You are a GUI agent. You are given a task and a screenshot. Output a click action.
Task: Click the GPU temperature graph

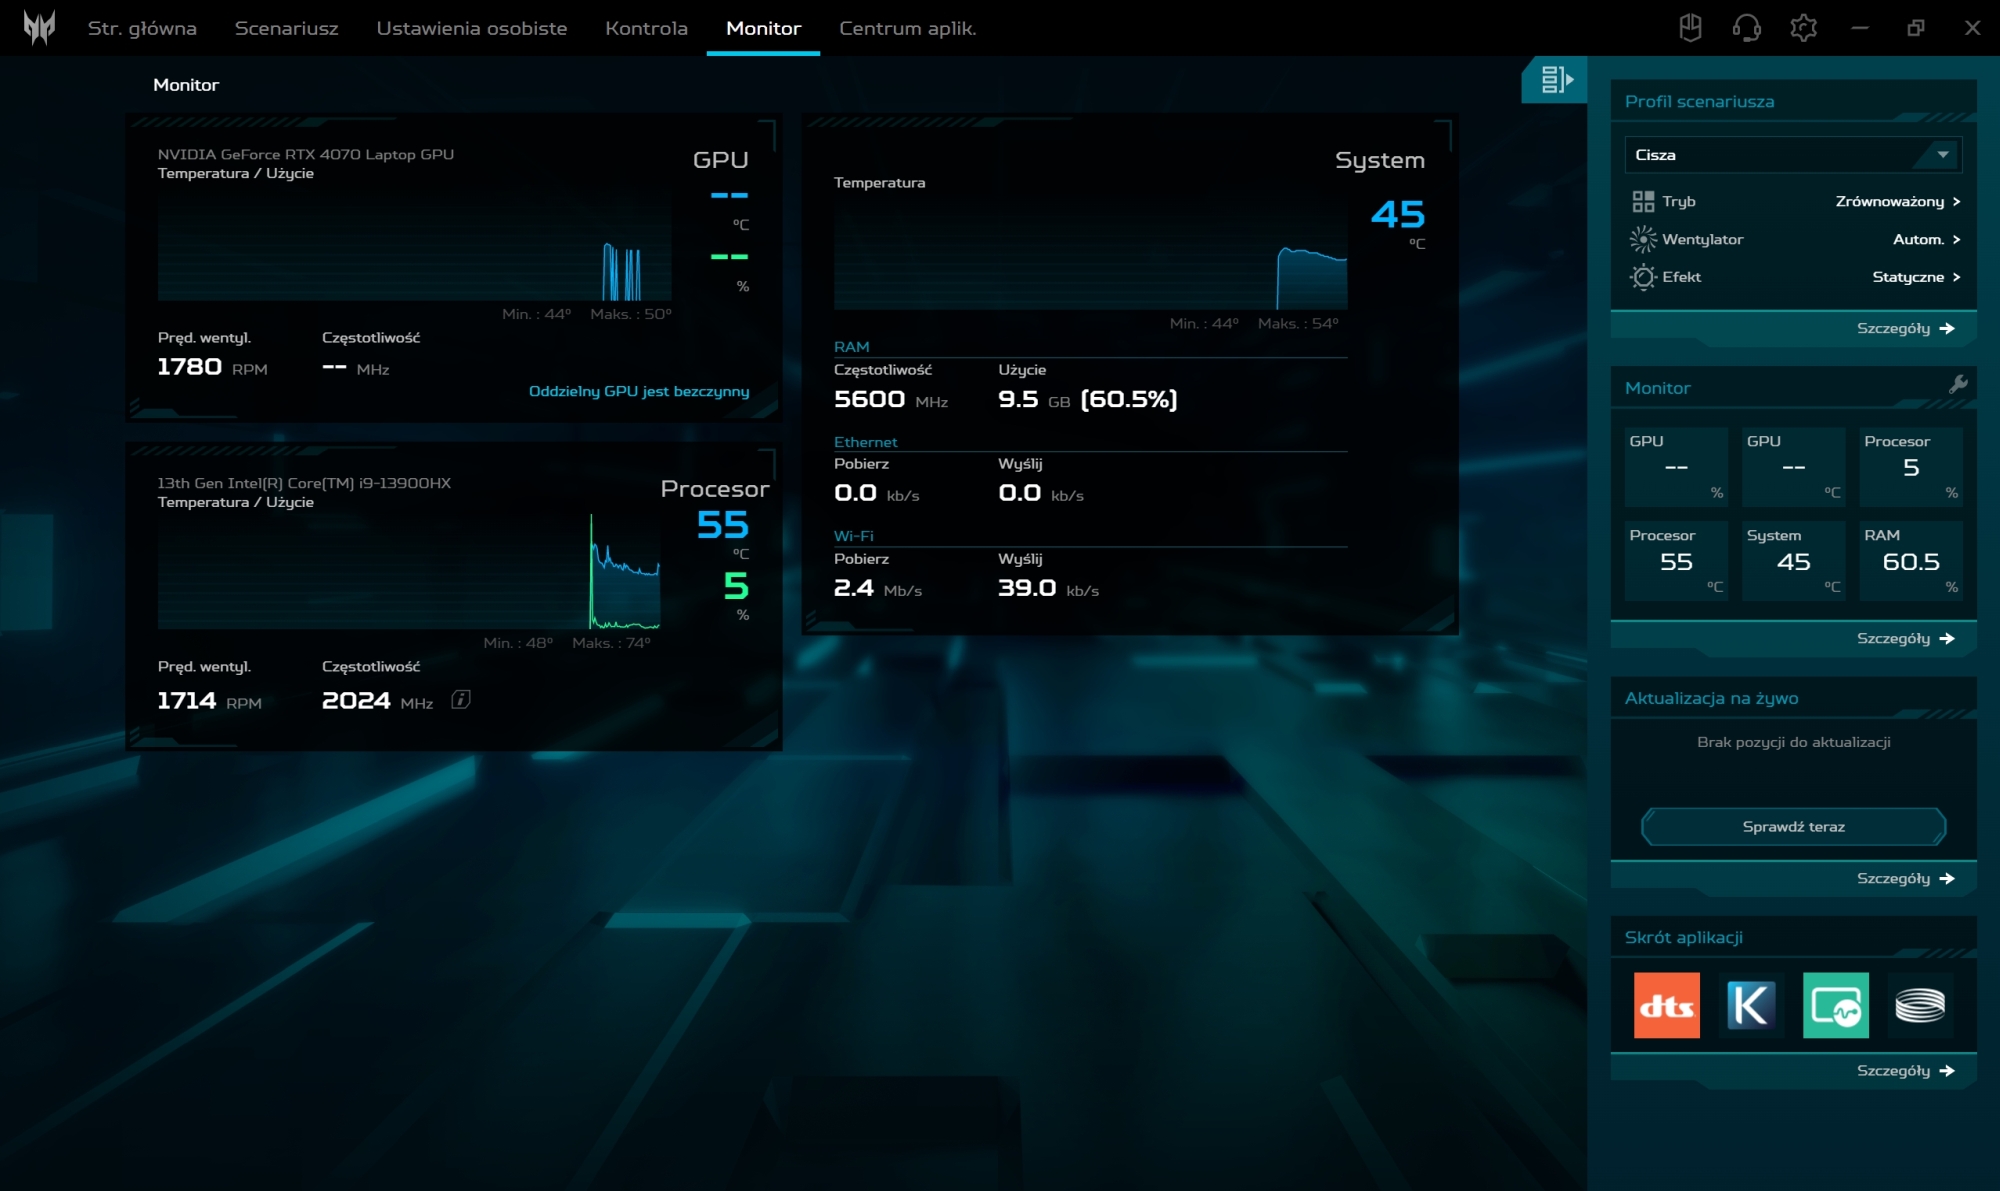point(415,246)
